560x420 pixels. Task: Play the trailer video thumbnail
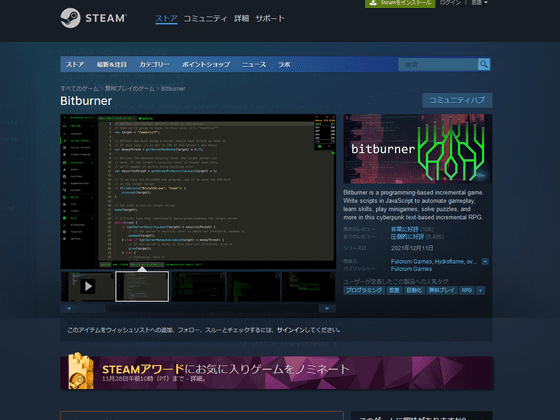click(88, 286)
